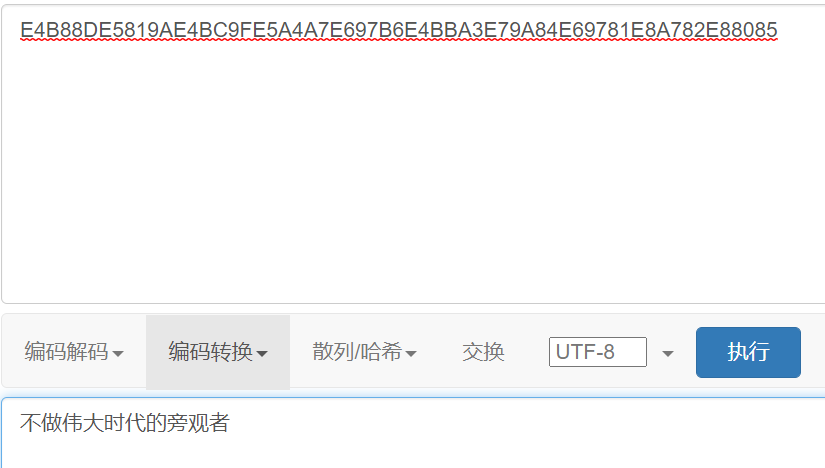825x468 pixels.
Task: Select the 交换 swap option
Action: point(483,352)
